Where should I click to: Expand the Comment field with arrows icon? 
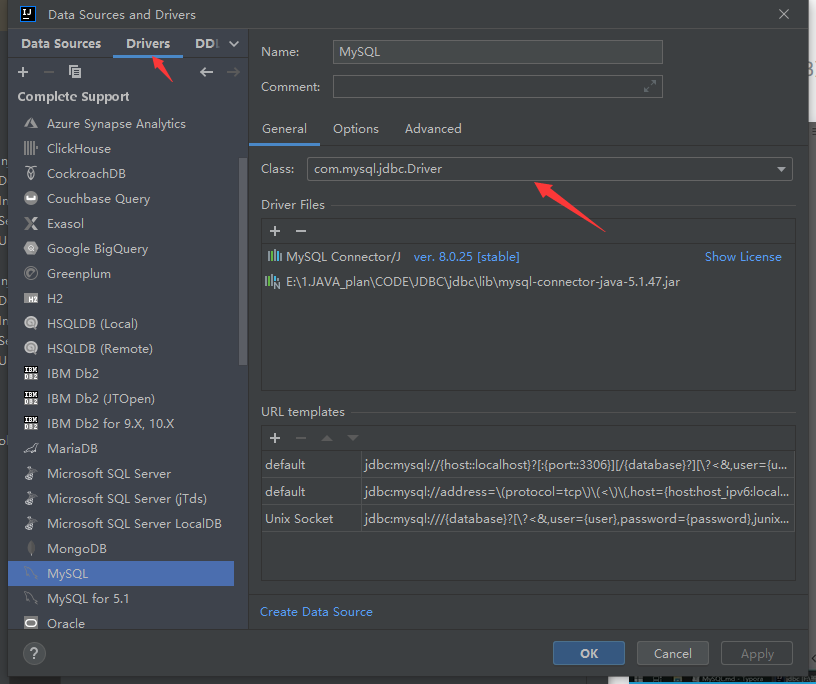pos(649,86)
